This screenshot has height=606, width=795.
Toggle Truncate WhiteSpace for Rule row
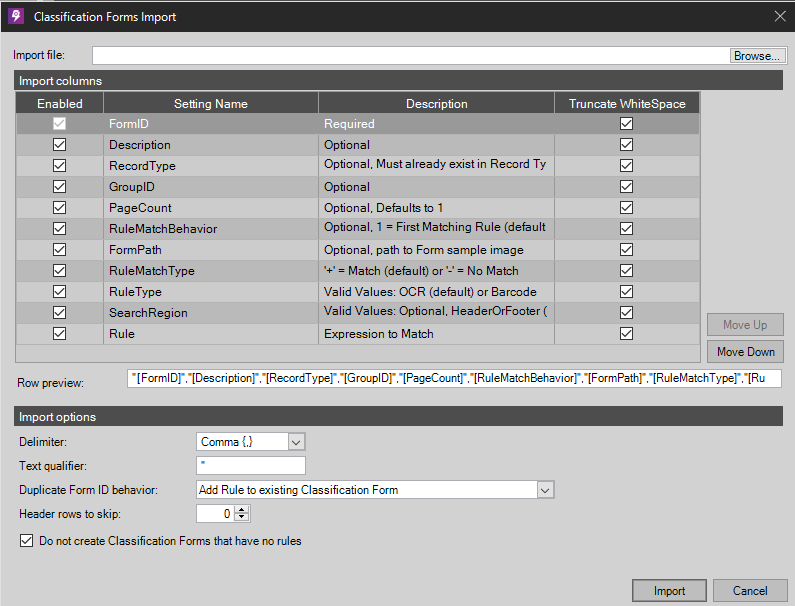tap(627, 333)
